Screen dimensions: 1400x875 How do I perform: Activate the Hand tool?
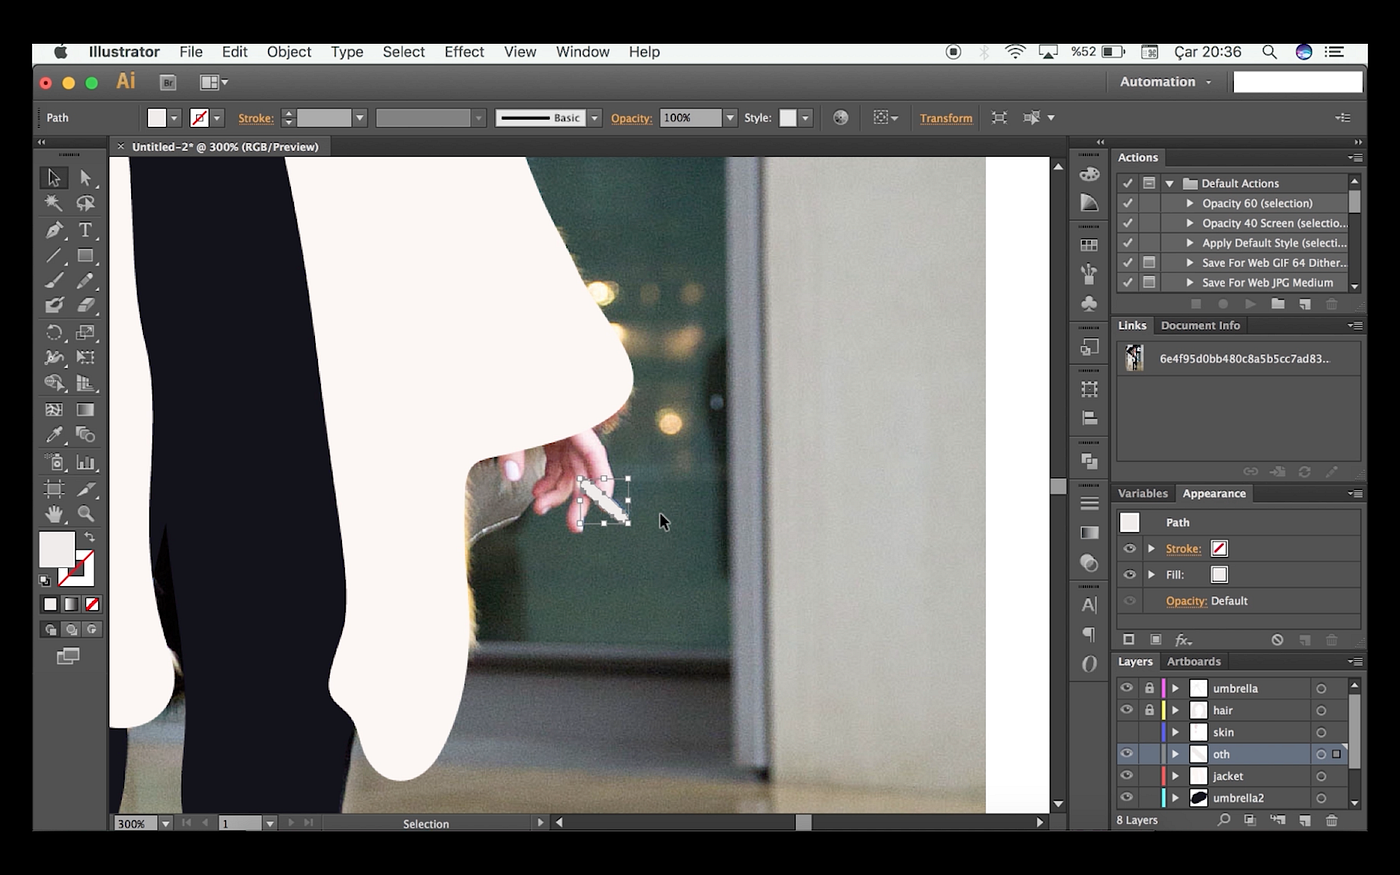(x=54, y=514)
